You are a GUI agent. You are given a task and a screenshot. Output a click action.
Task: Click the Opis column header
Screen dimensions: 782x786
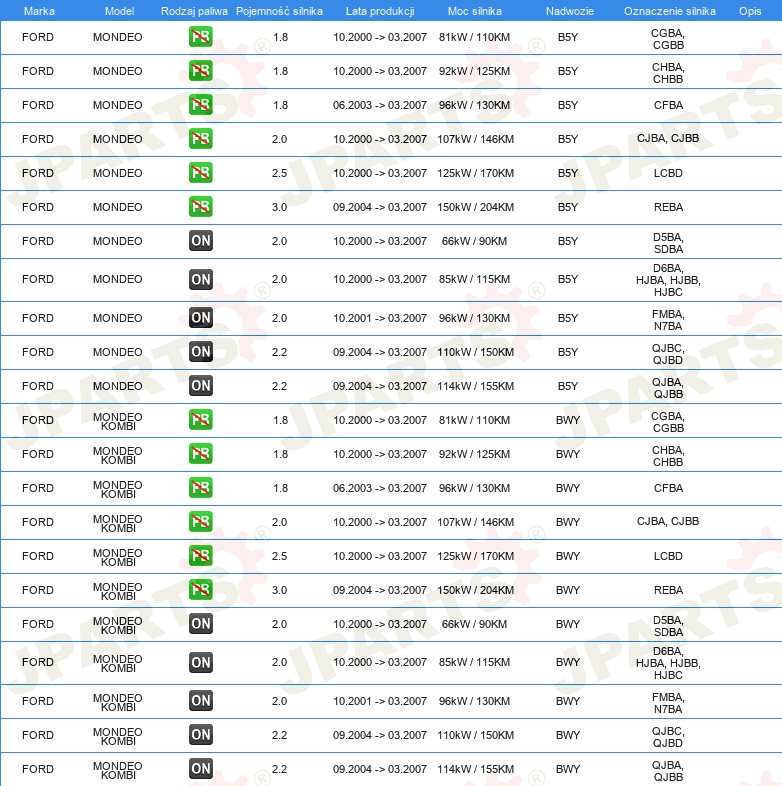tap(750, 11)
